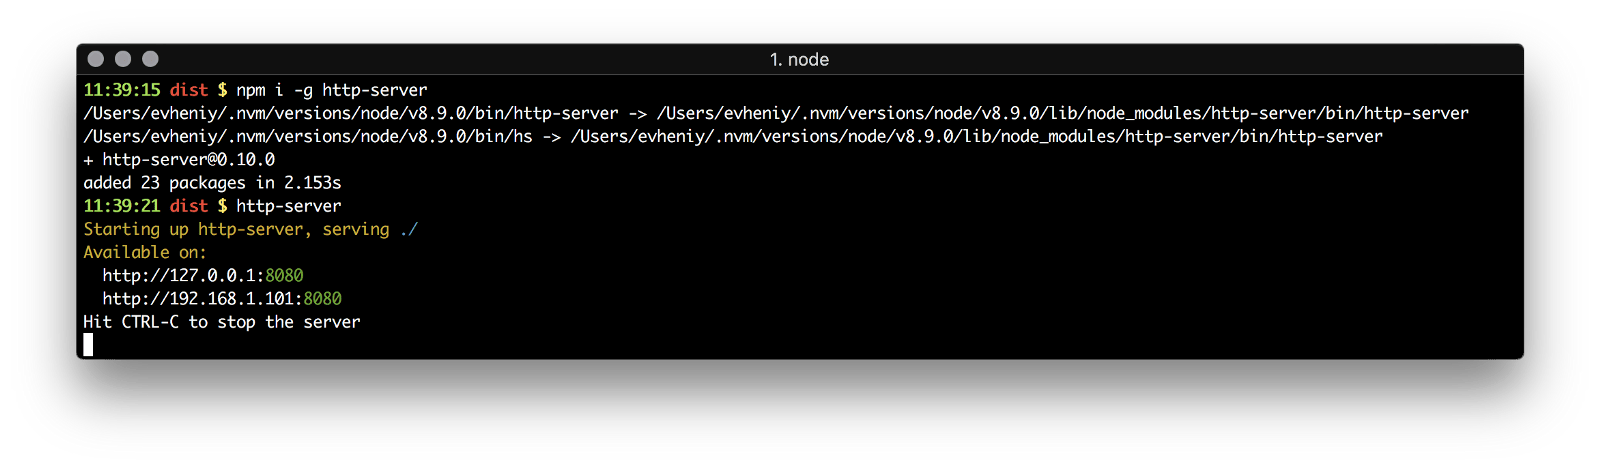Open the http://127.0.0.1:8080 address

(x=202, y=276)
